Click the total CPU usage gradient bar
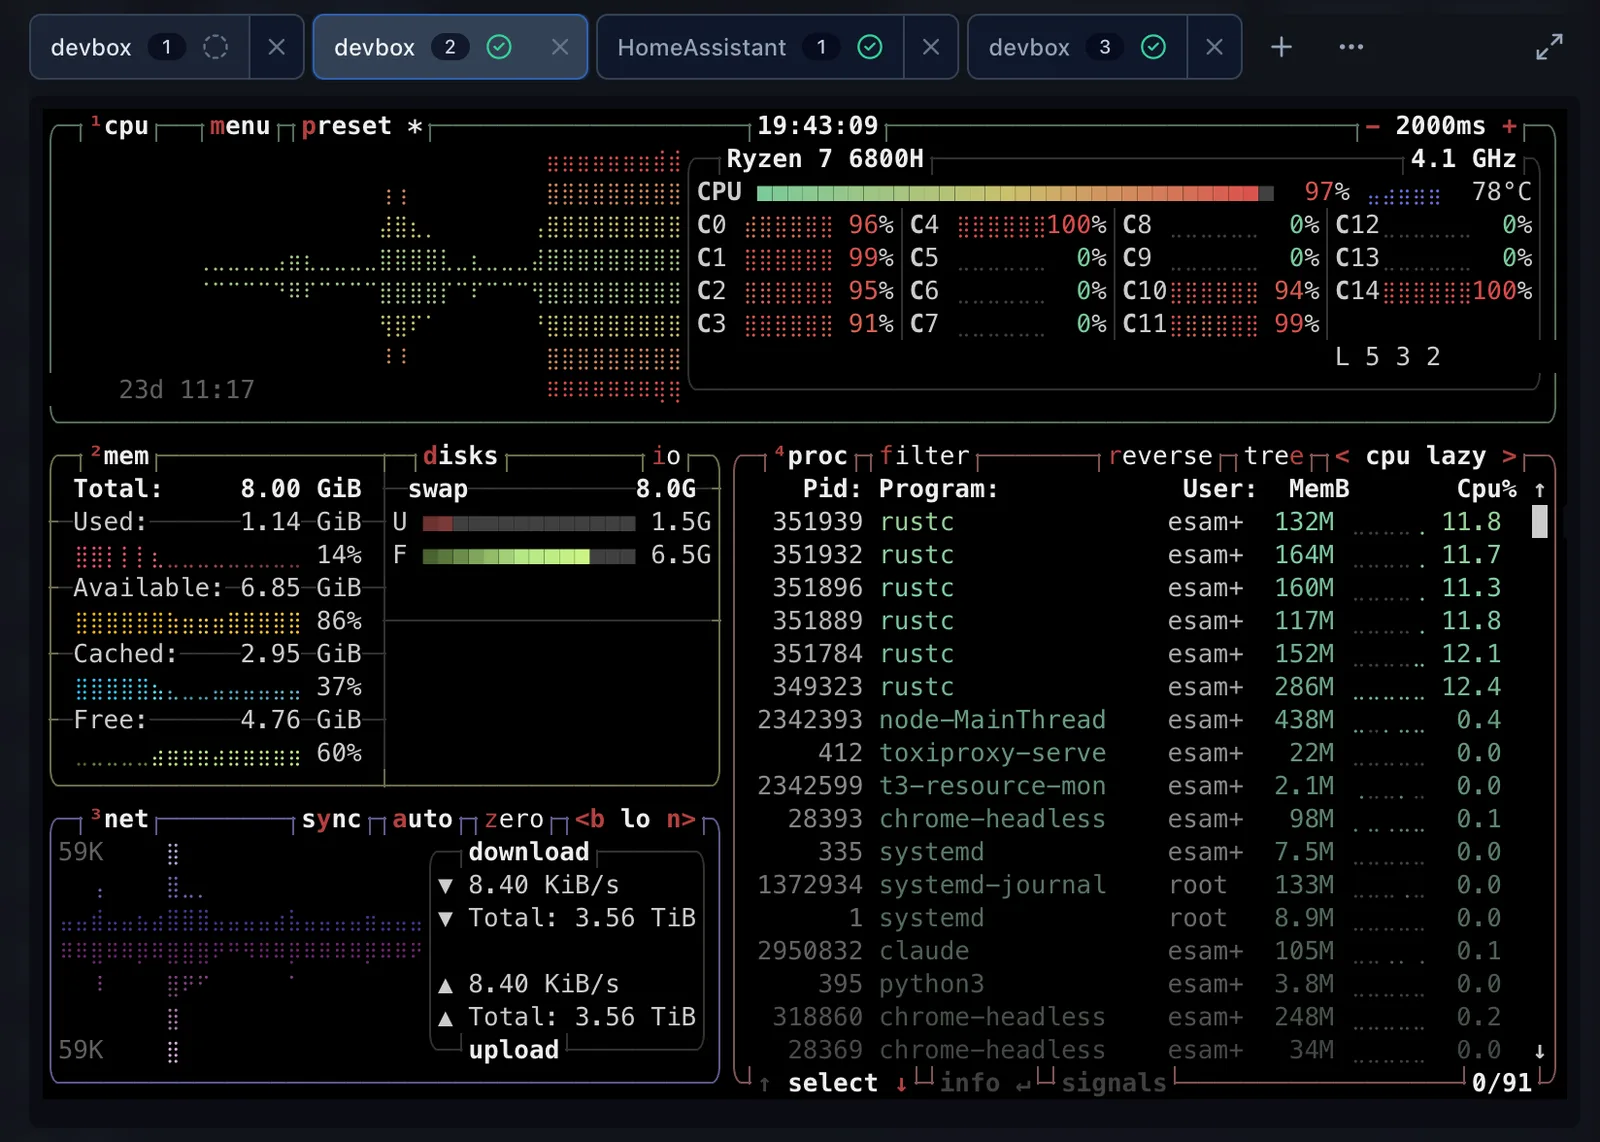This screenshot has width=1600, height=1142. tap(1015, 193)
